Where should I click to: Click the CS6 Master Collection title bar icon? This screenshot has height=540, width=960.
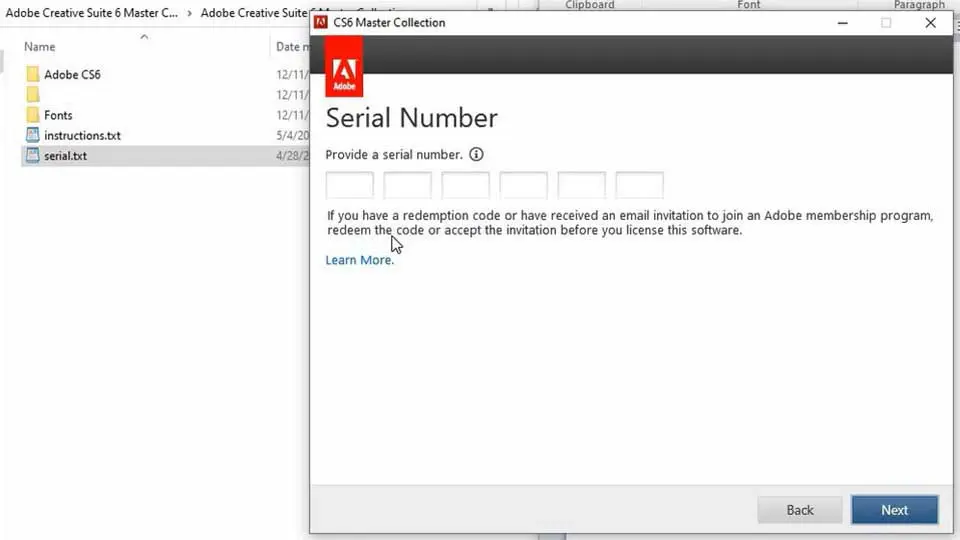(x=320, y=23)
